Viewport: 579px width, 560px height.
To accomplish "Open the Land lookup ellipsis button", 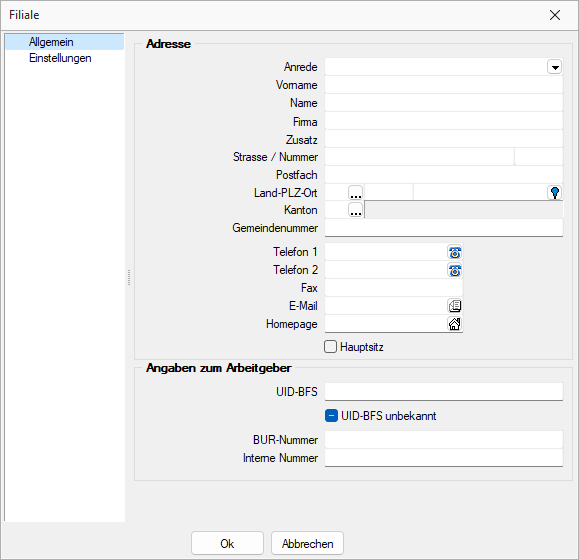I will click(x=356, y=193).
